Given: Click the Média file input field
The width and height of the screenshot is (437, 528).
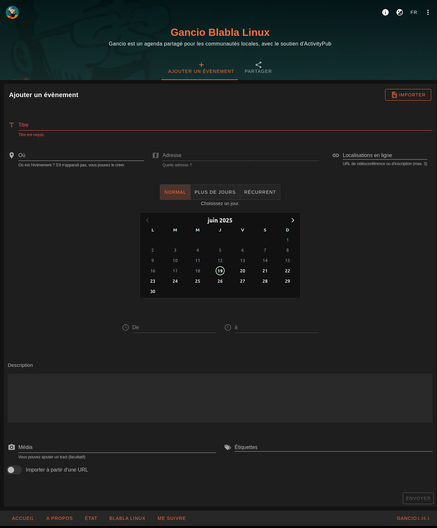Looking at the screenshot, I should pos(117,447).
